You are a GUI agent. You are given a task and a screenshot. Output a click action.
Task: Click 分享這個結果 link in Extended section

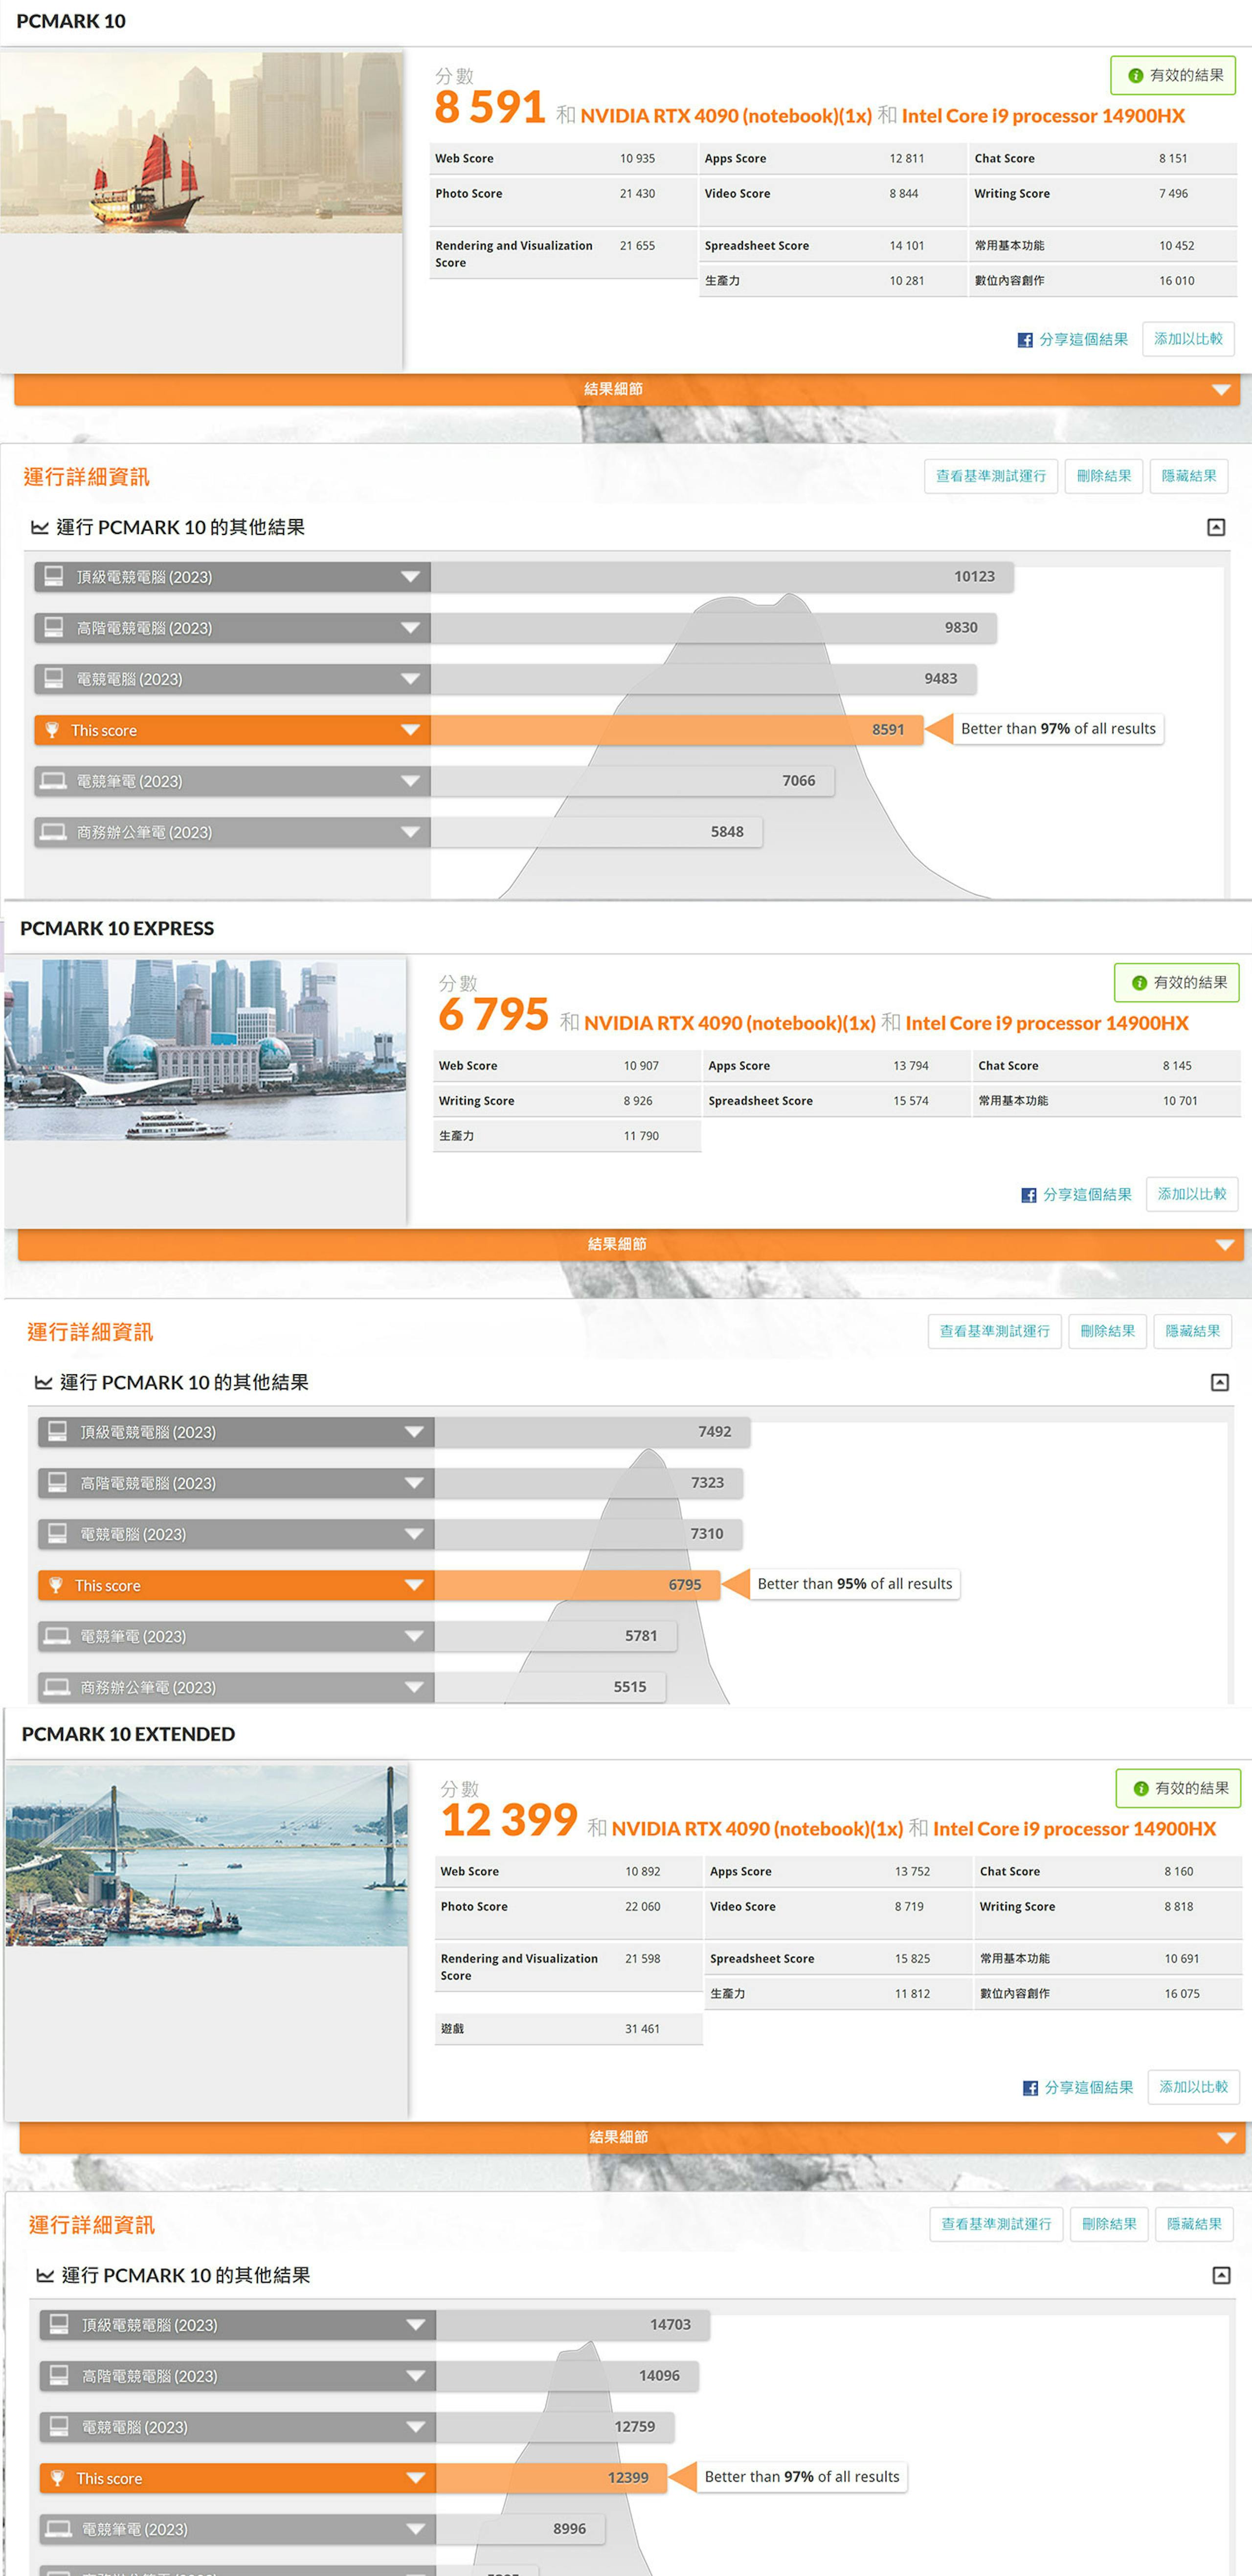click(x=1089, y=2088)
